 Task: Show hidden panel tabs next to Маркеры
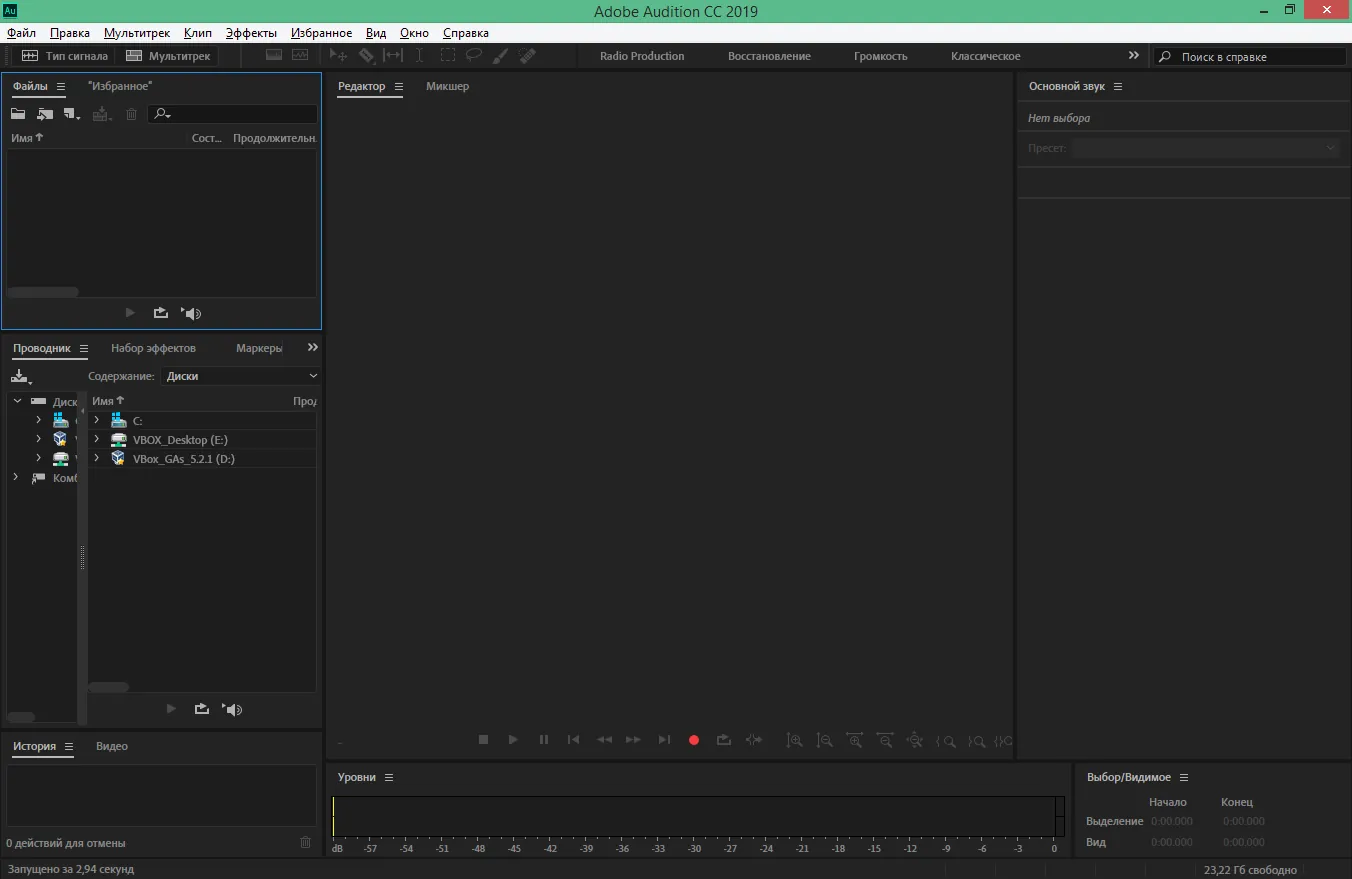[x=313, y=347]
